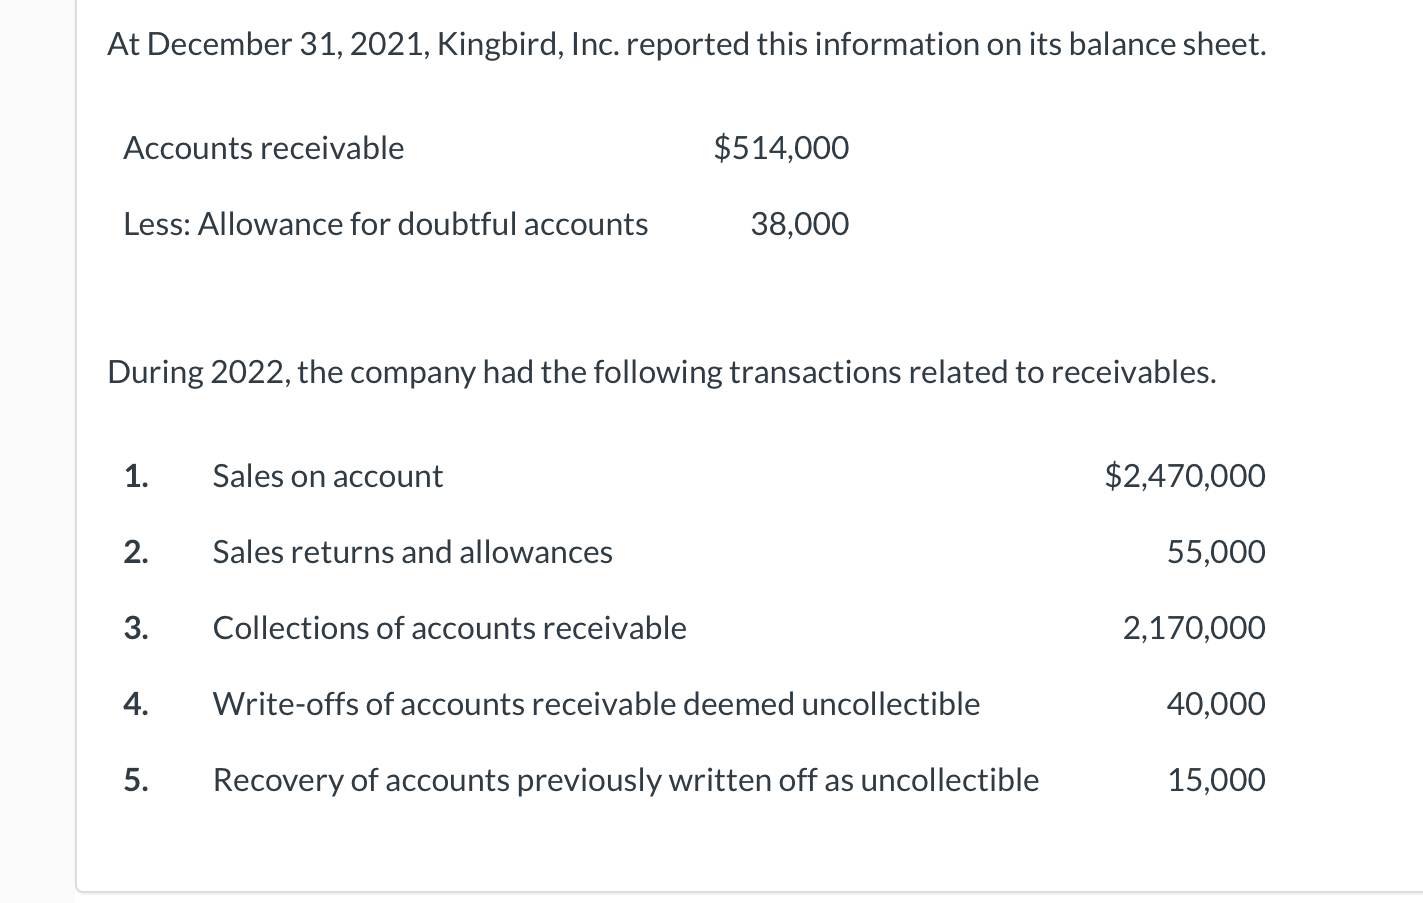The image size is (1423, 903).
Task: Select the 15,000 recovery amount
Action: (1217, 780)
